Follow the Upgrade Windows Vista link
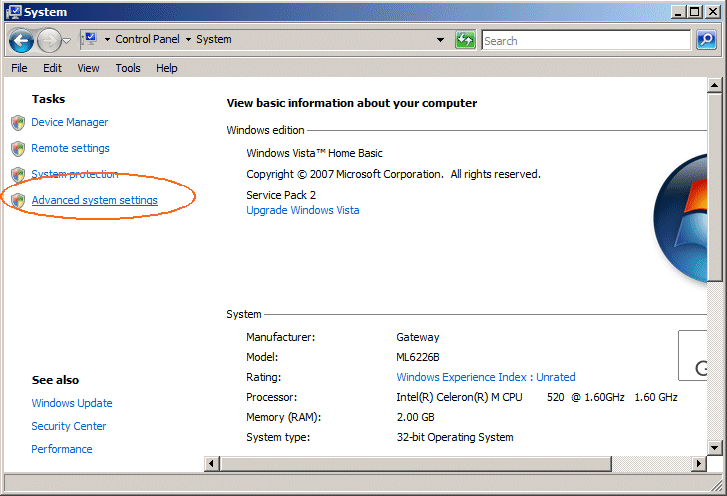Image resolution: width=727 pixels, height=496 pixels. [302, 210]
